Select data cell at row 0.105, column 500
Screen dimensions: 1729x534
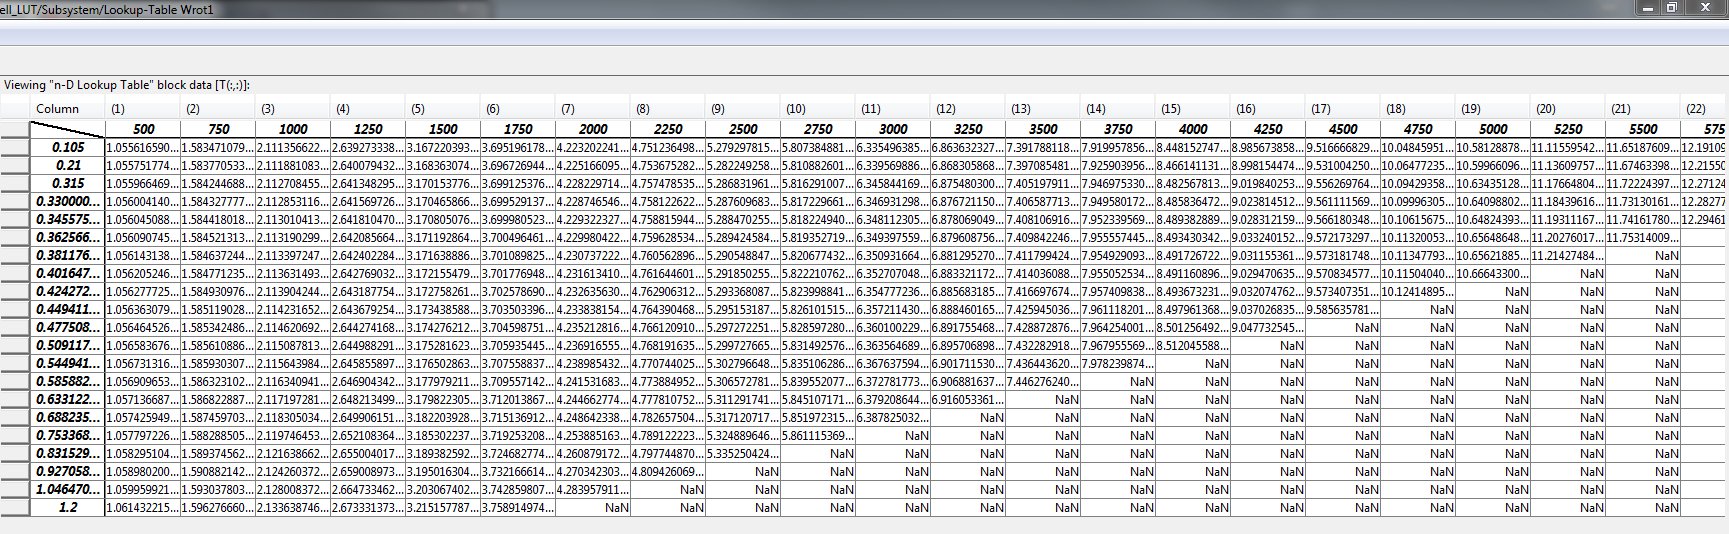(x=143, y=147)
